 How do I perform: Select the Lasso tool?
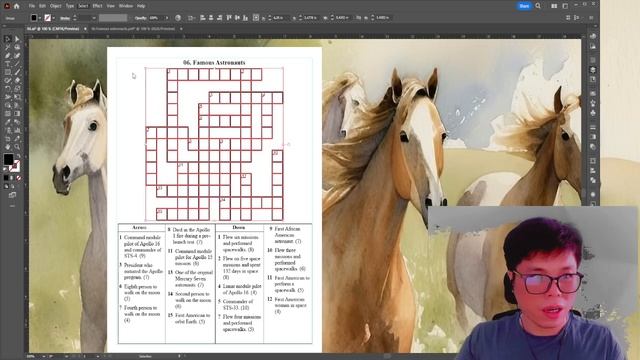(17, 47)
